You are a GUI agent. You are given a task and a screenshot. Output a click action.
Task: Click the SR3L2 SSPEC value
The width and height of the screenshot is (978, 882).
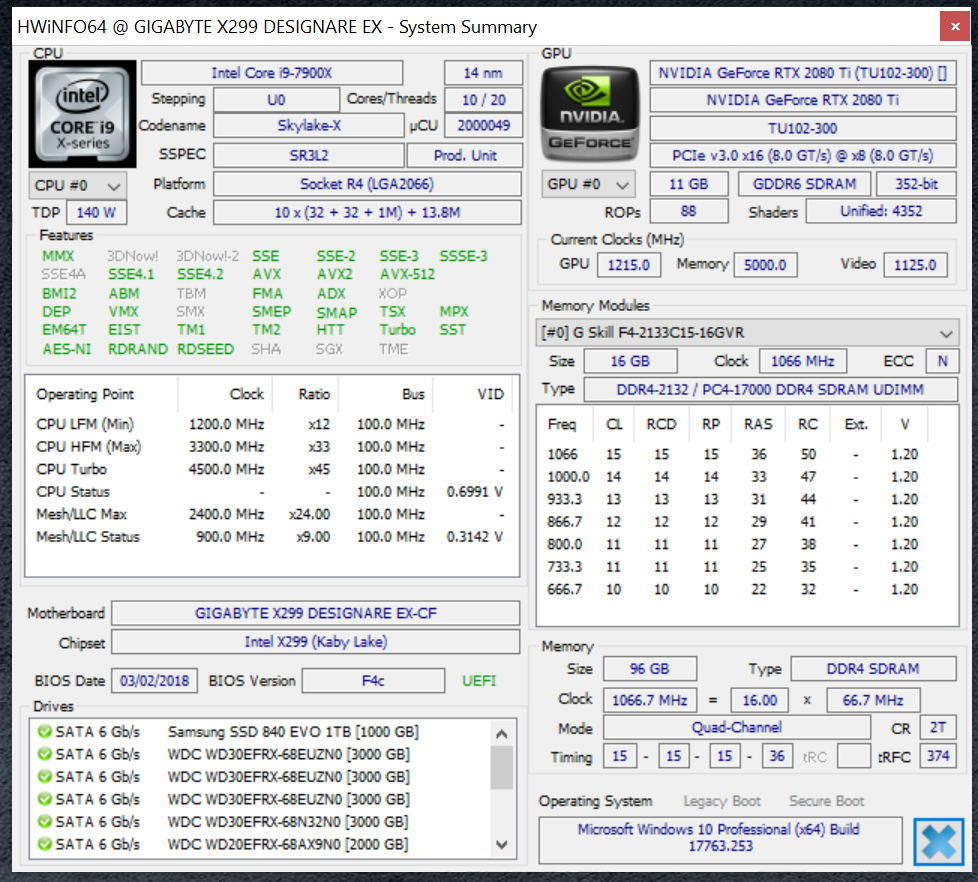(309, 155)
